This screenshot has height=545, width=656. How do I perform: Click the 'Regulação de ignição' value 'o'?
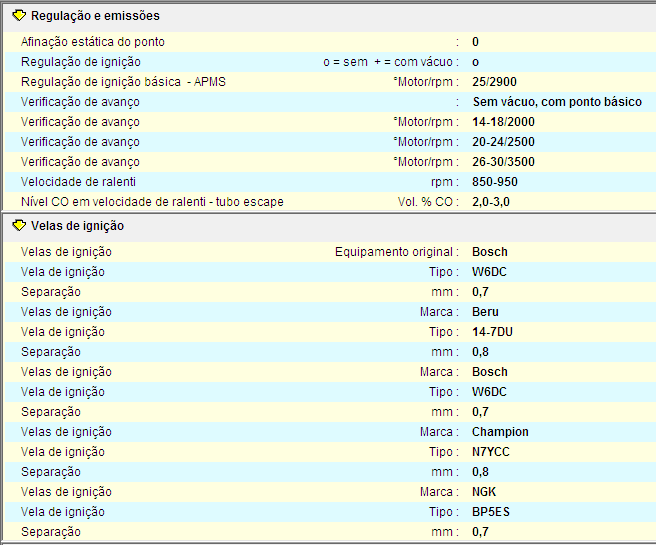pyautogui.click(x=475, y=62)
